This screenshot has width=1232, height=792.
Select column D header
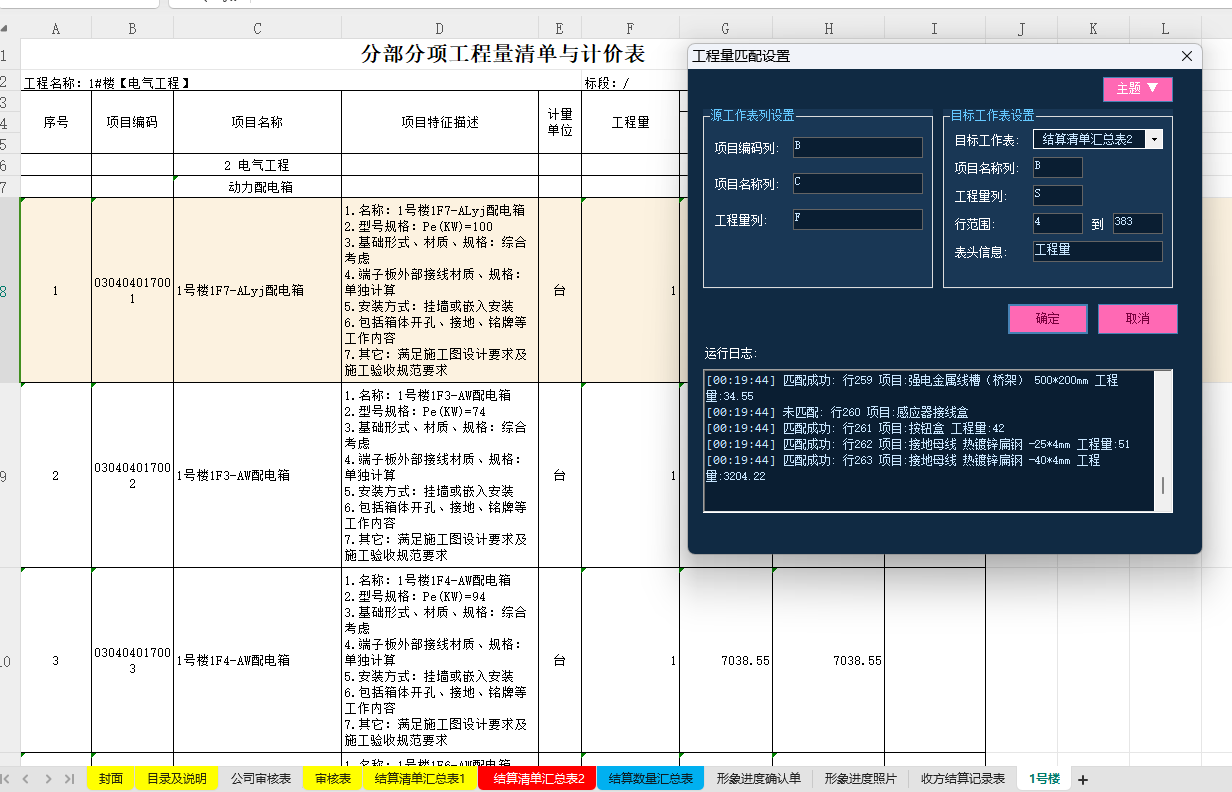pyautogui.click(x=439, y=29)
